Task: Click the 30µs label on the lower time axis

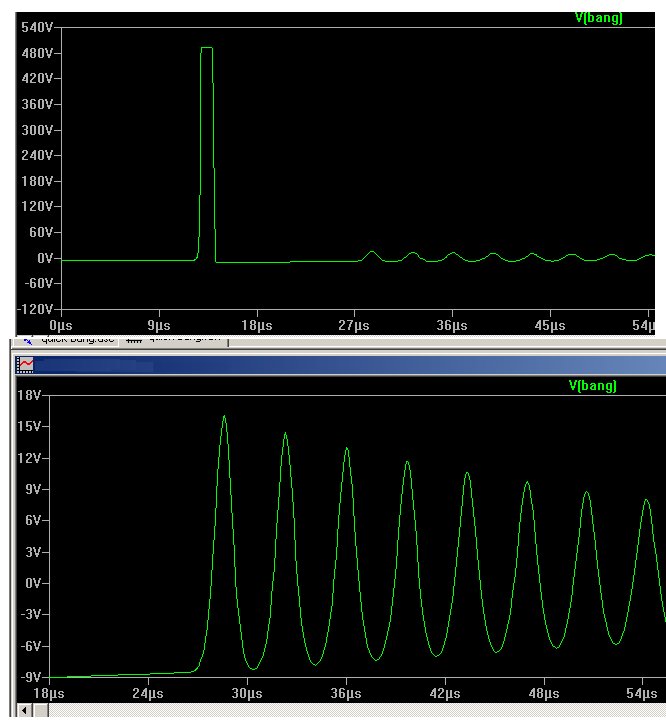Action: (x=247, y=693)
